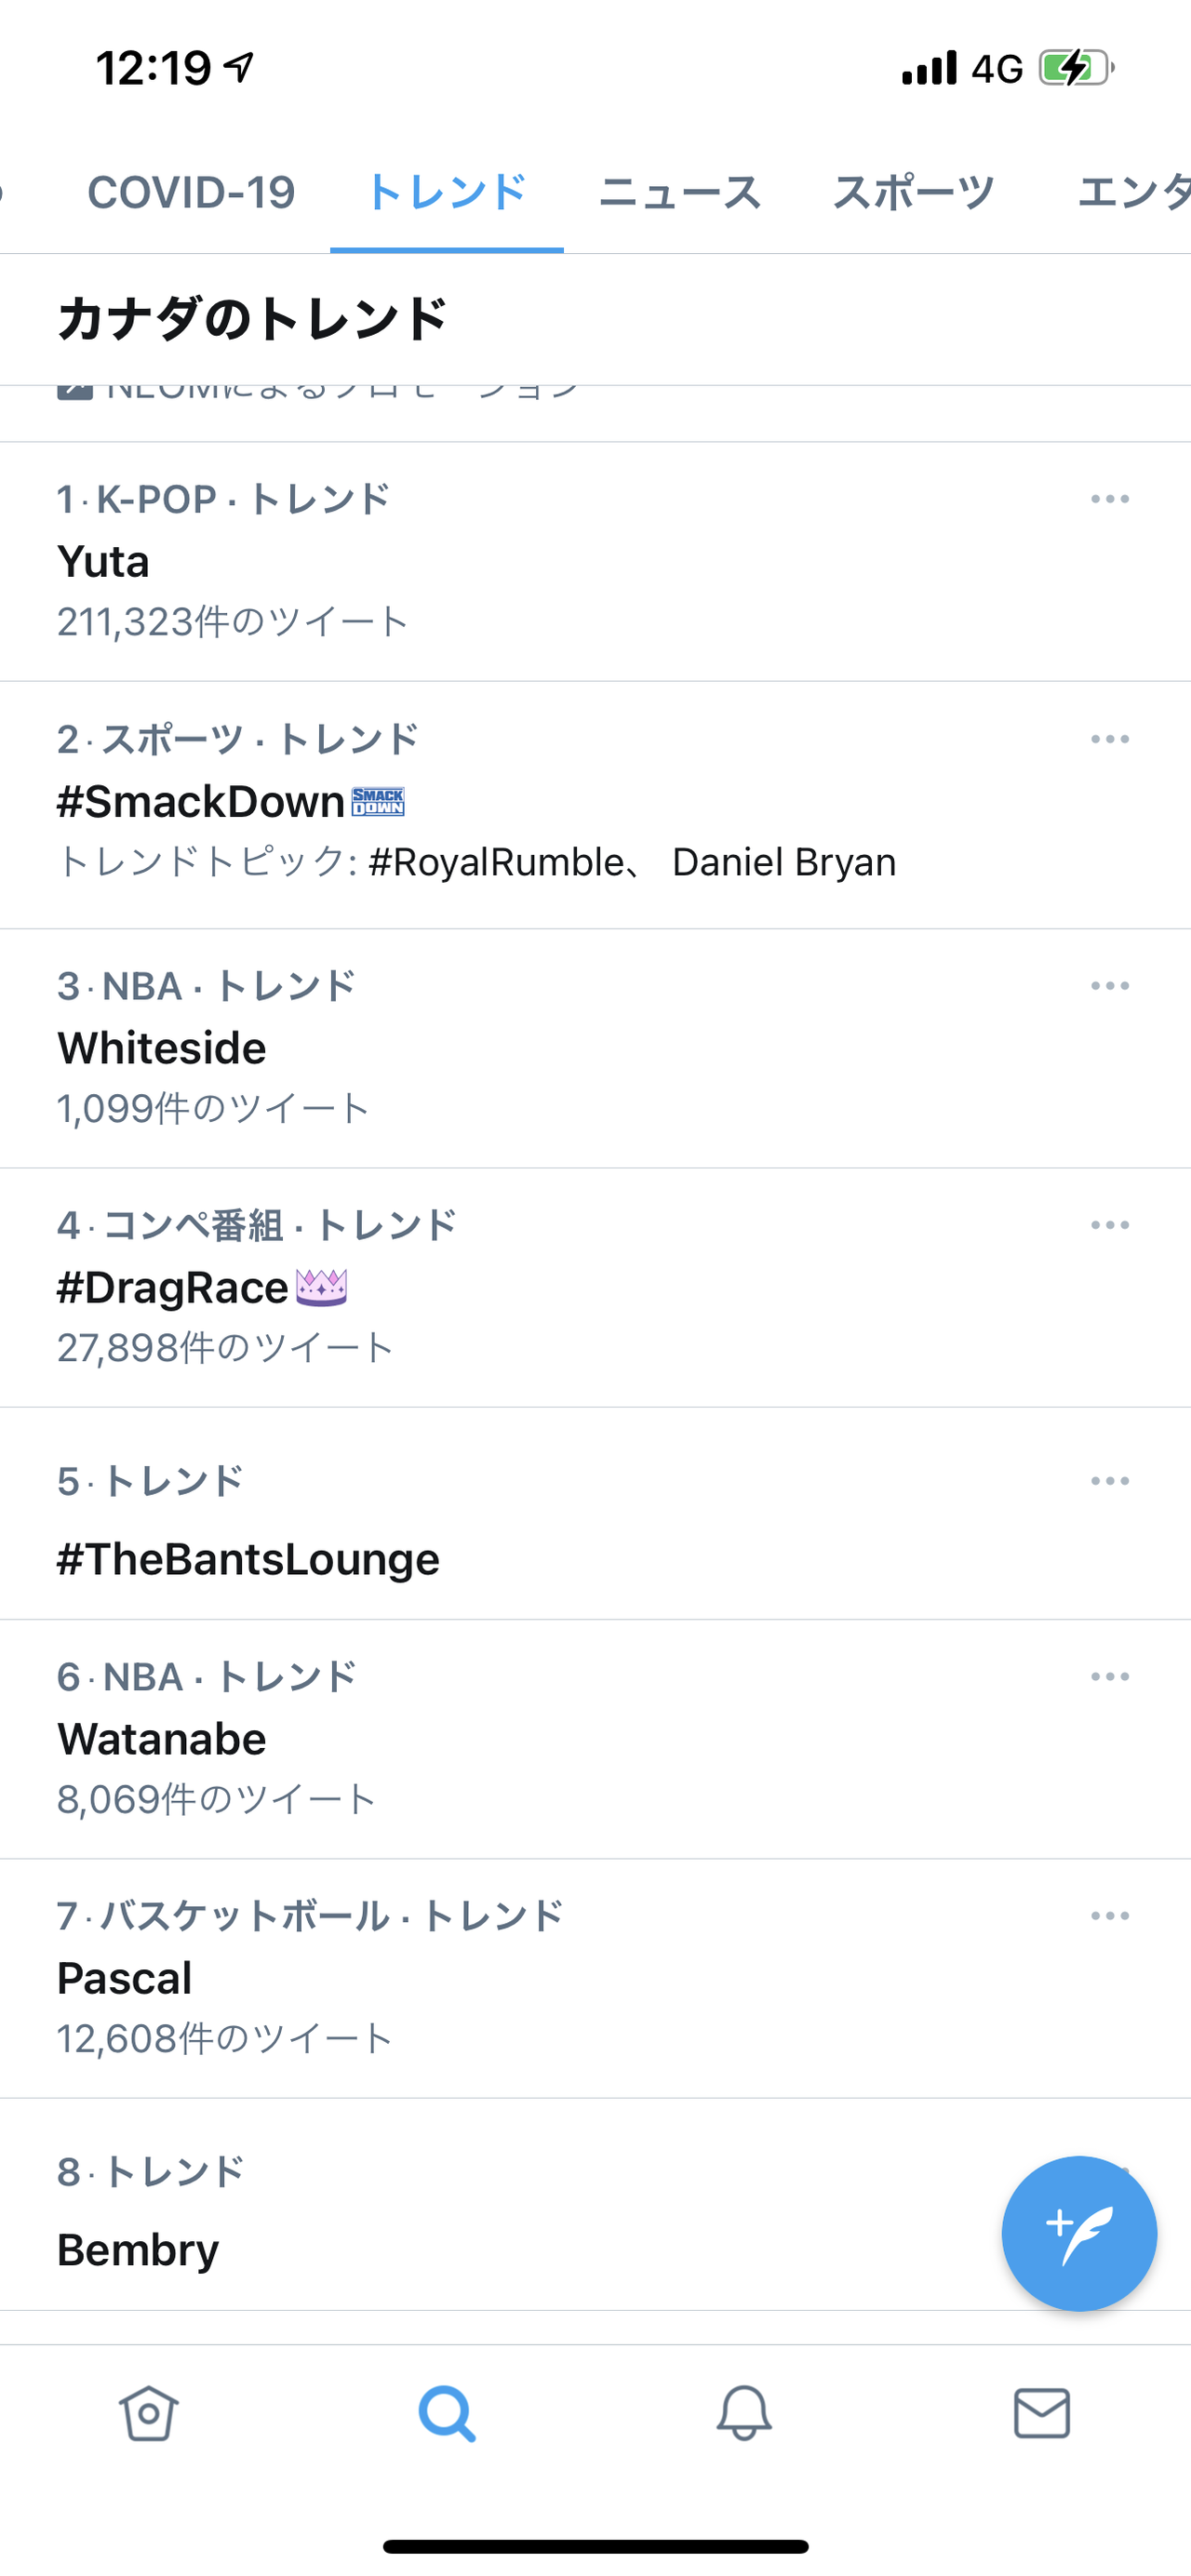Open the #RoyalRumble trending topic link

[496, 862]
